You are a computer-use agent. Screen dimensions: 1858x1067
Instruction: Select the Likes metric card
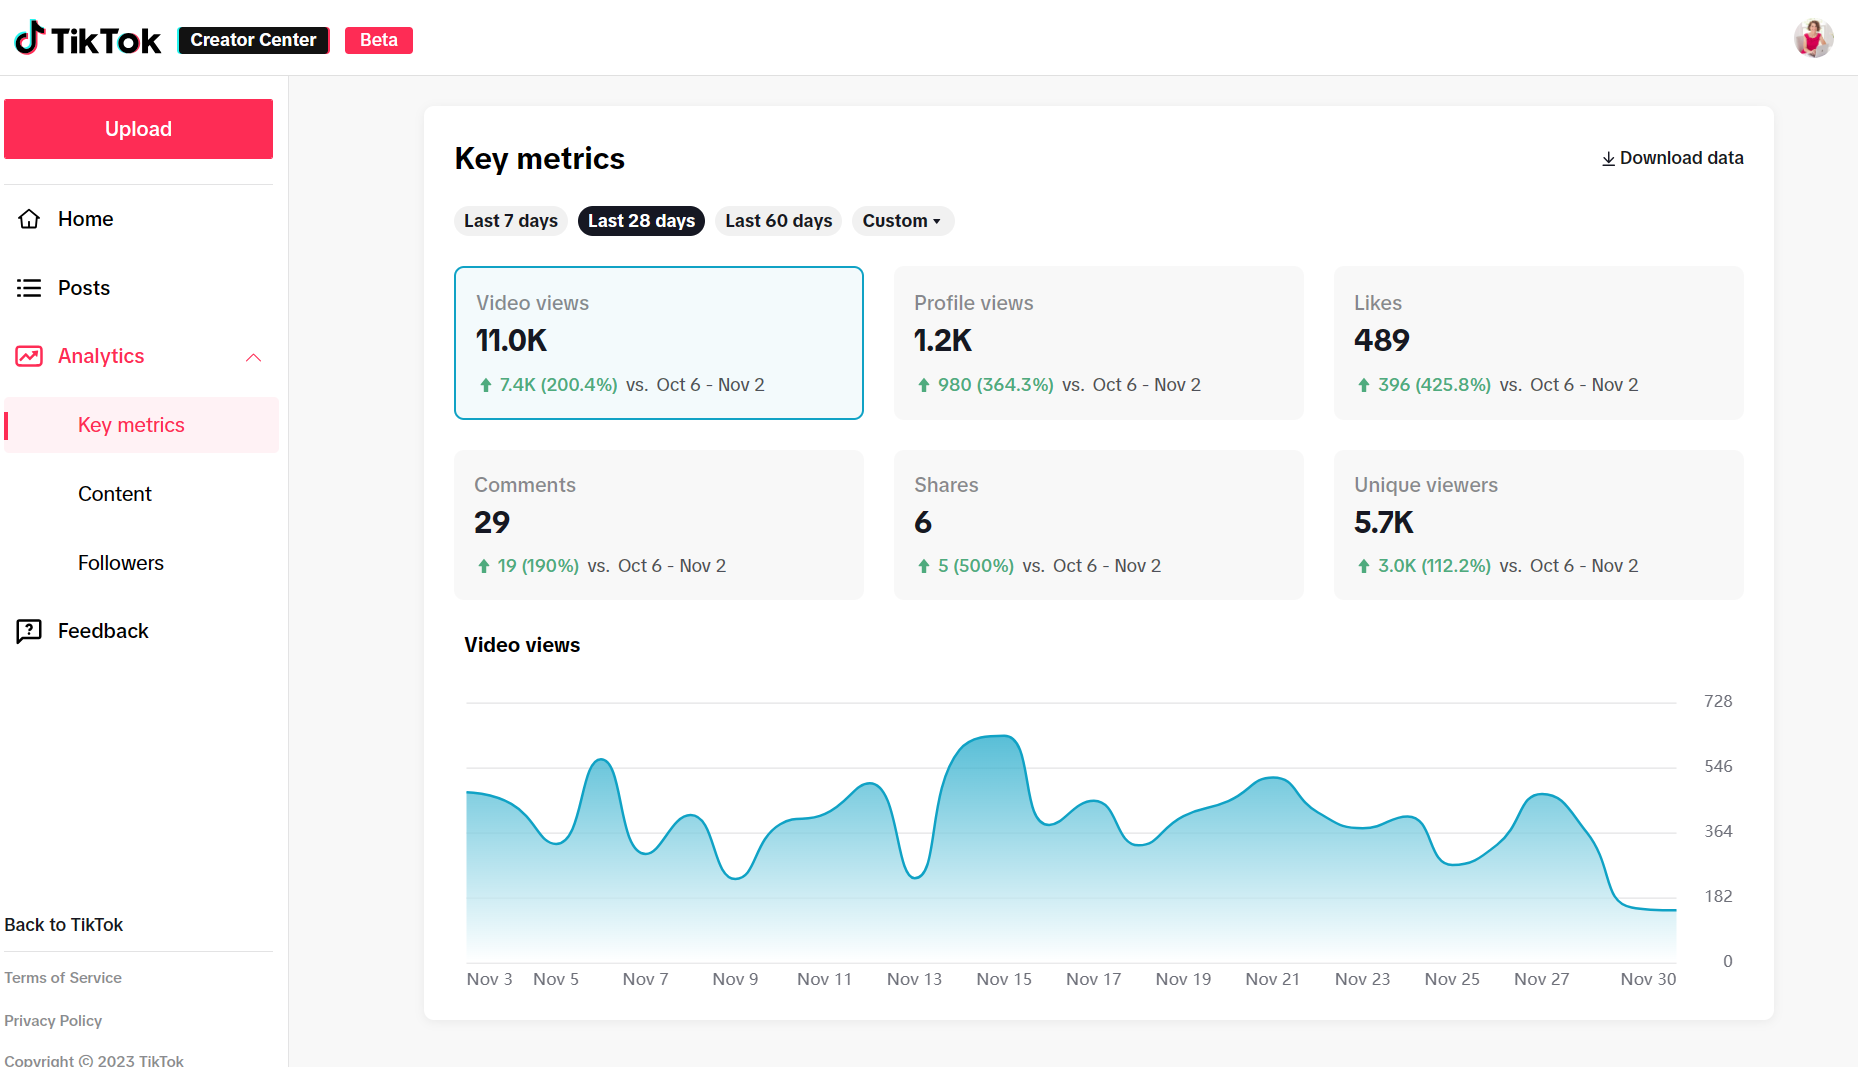(x=1539, y=343)
